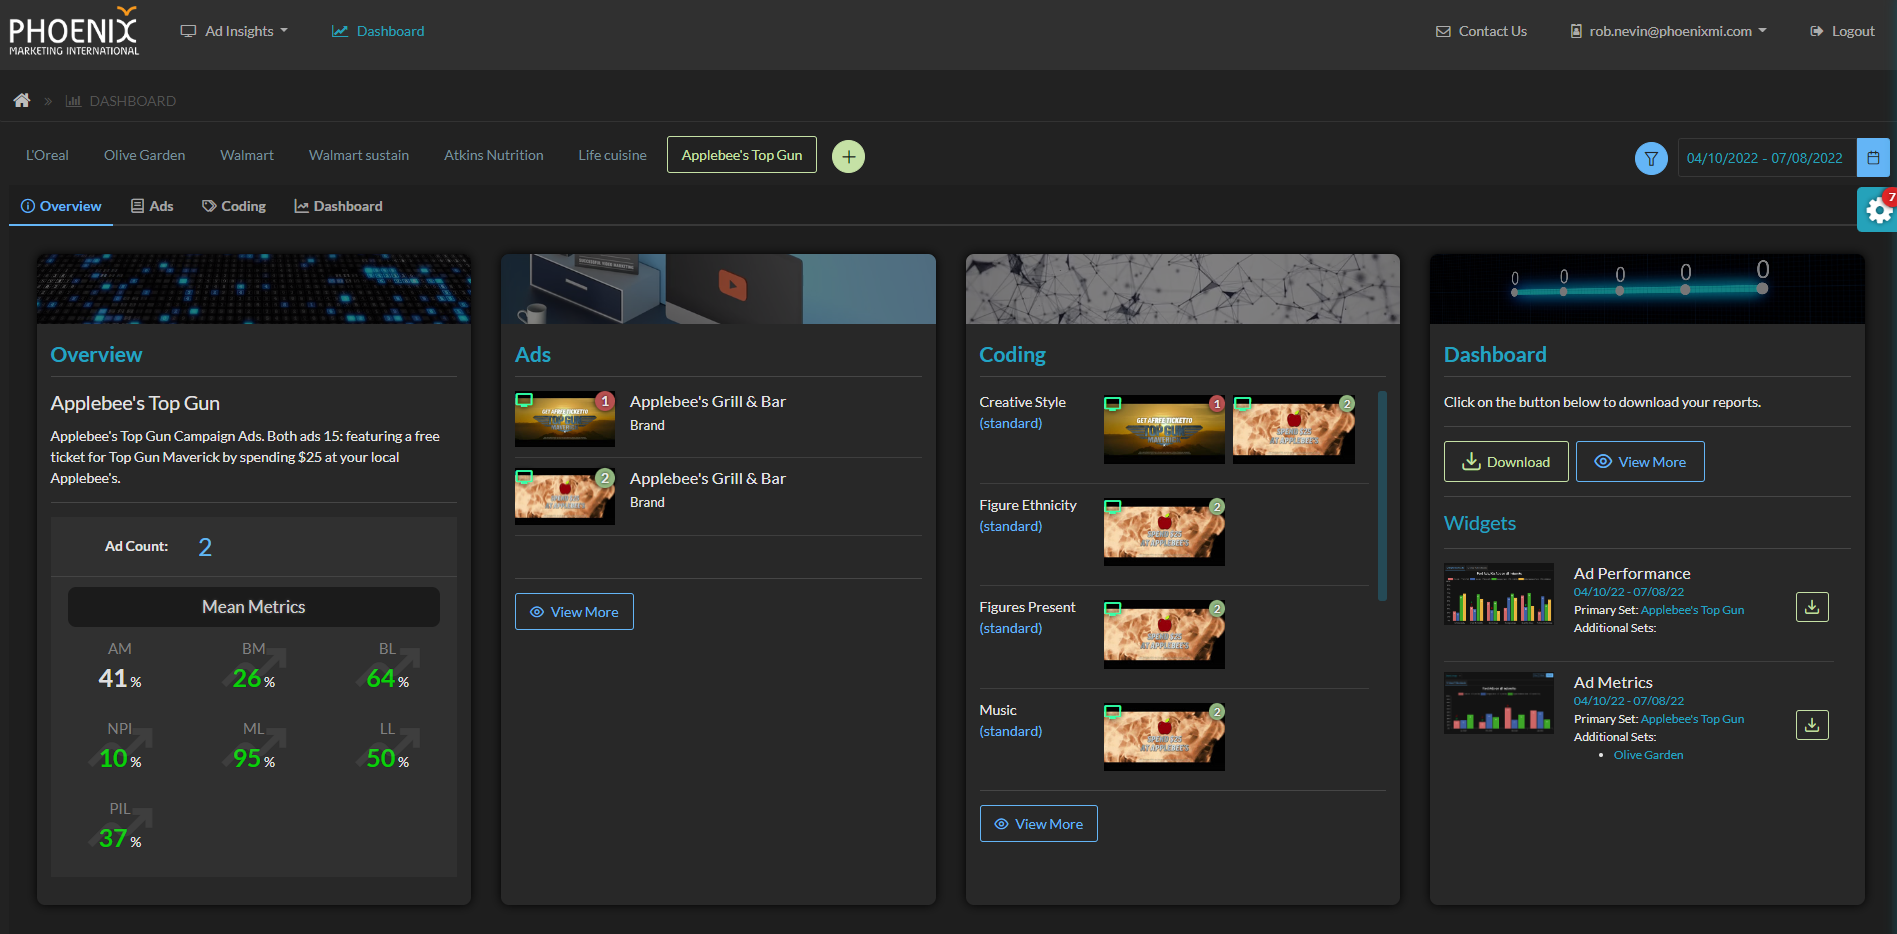This screenshot has height=934, width=1897.
Task: Switch to the Walmart campaign tab
Action: click(247, 155)
